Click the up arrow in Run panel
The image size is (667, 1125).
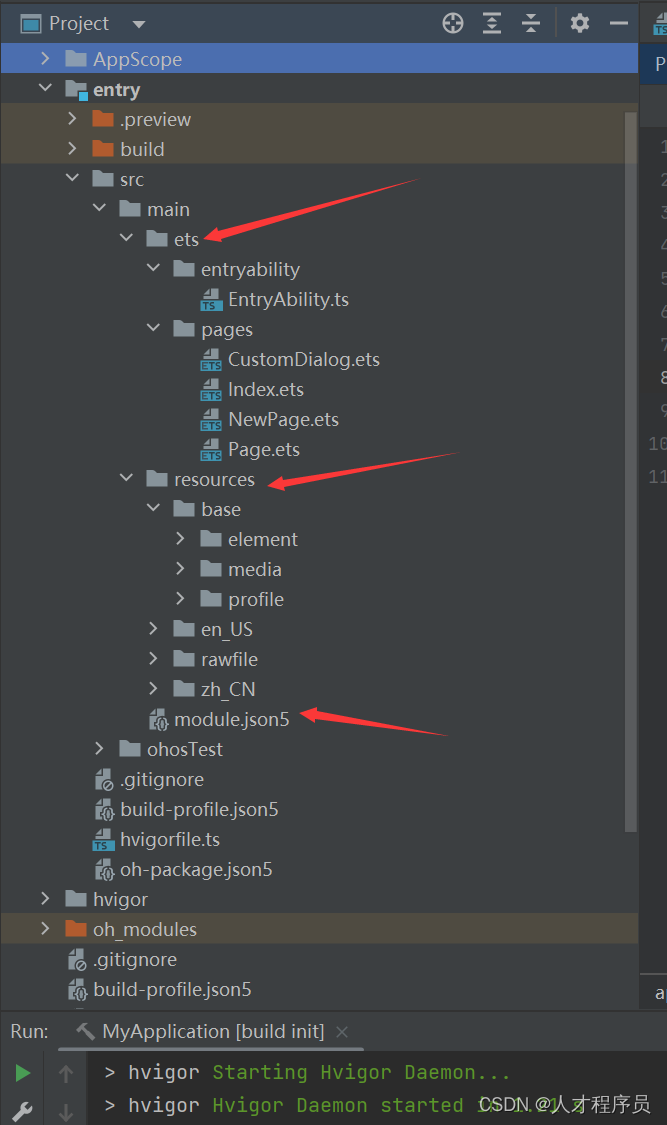tap(66, 1073)
